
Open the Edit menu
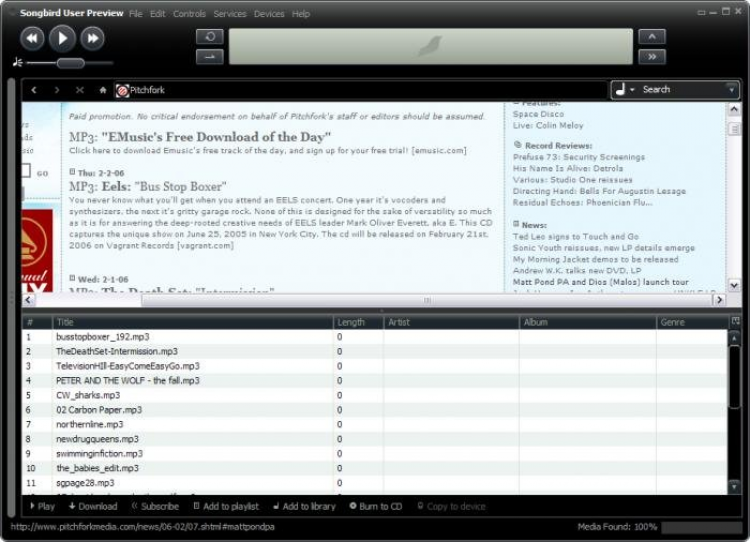[x=157, y=14]
